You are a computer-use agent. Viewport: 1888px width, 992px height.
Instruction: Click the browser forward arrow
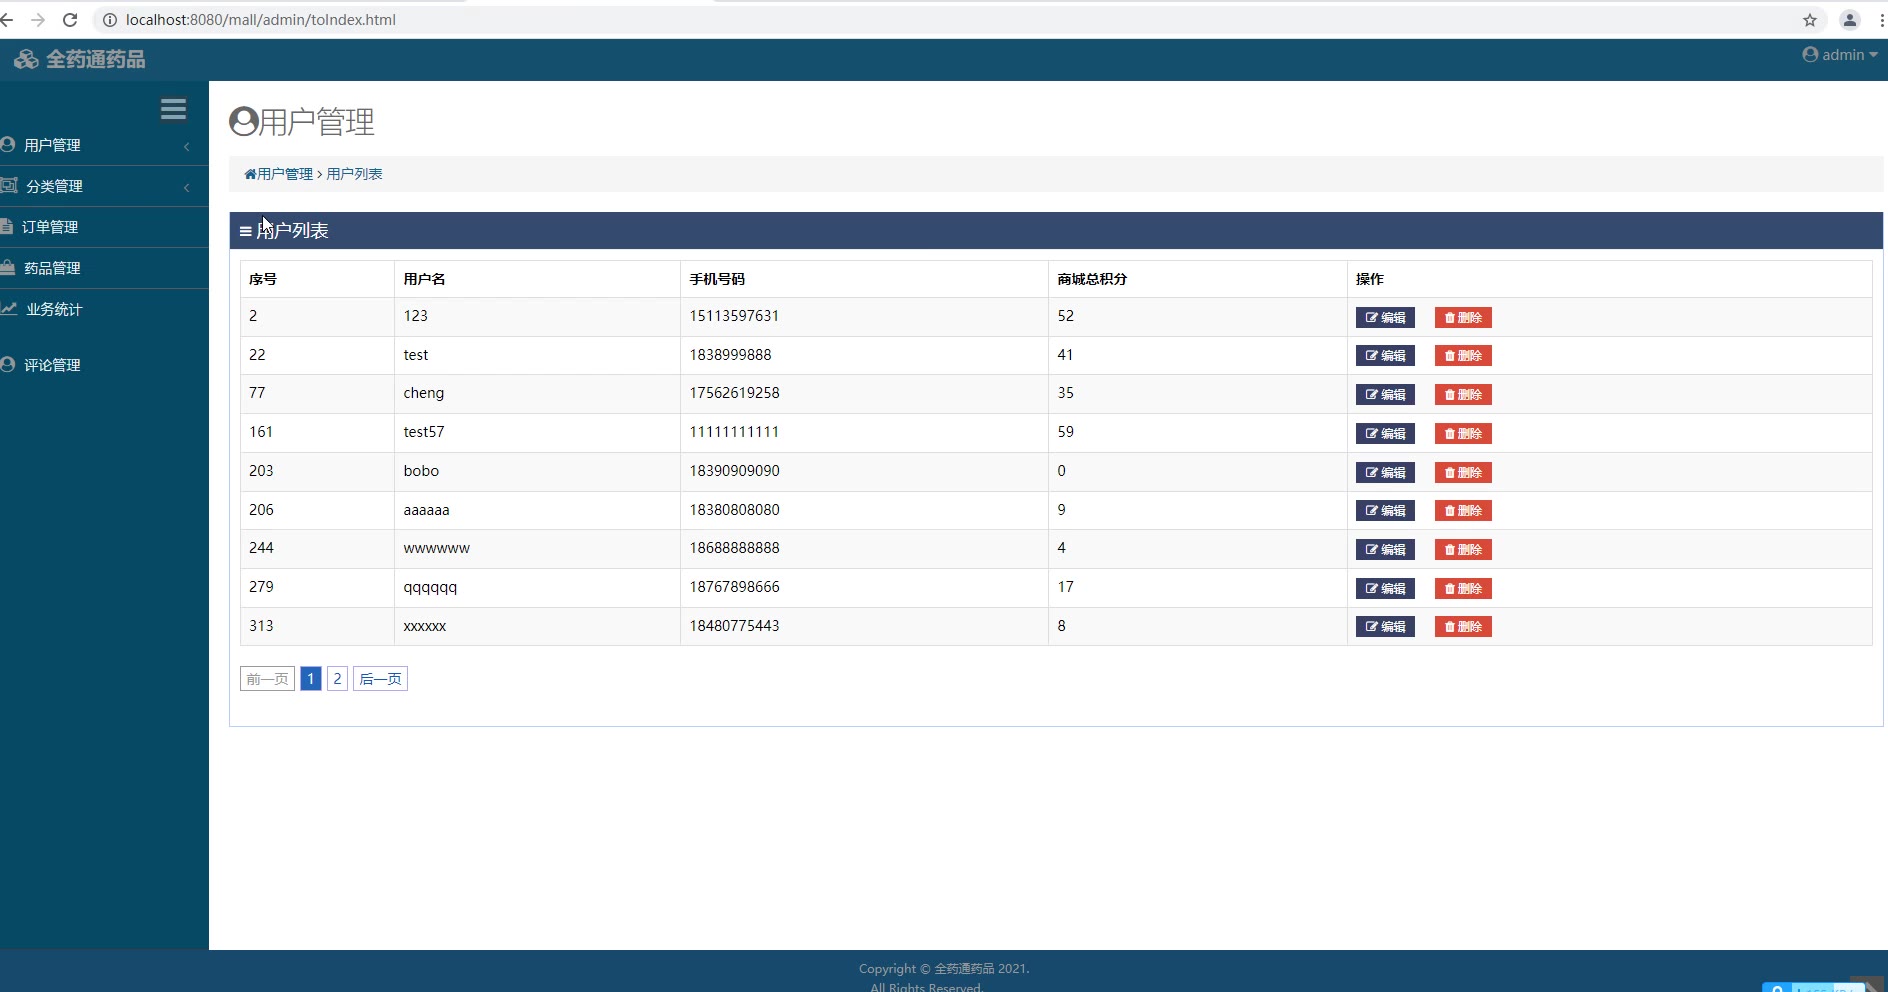click(38, 20)
